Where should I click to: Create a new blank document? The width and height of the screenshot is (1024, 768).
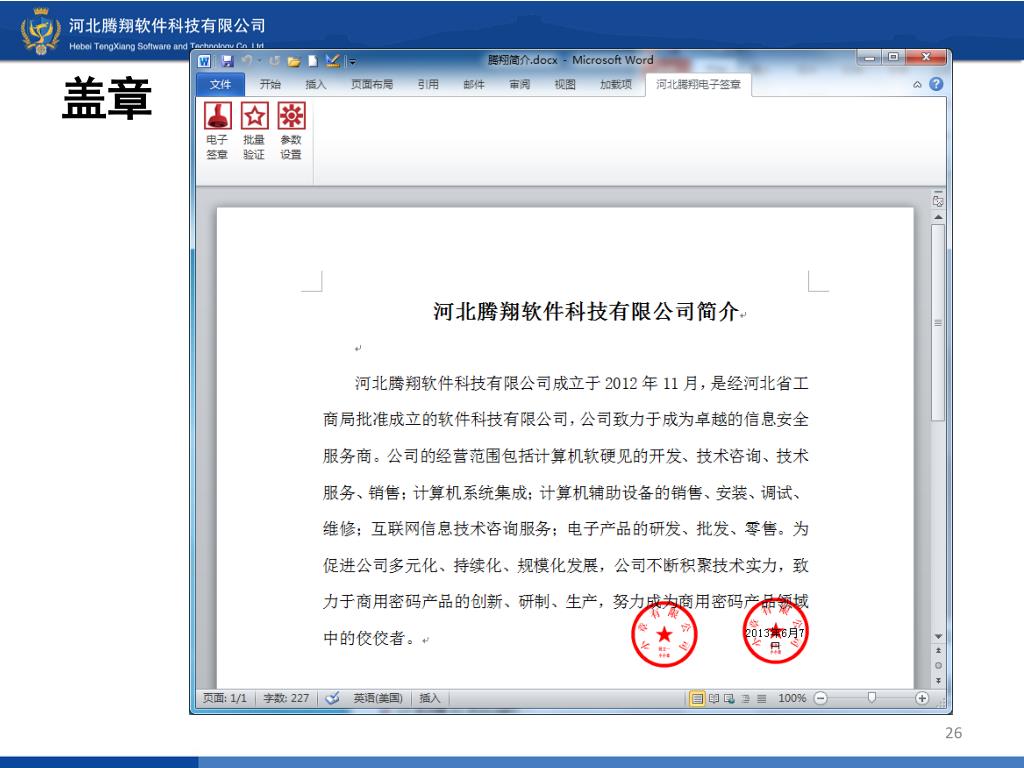point(313,61)
